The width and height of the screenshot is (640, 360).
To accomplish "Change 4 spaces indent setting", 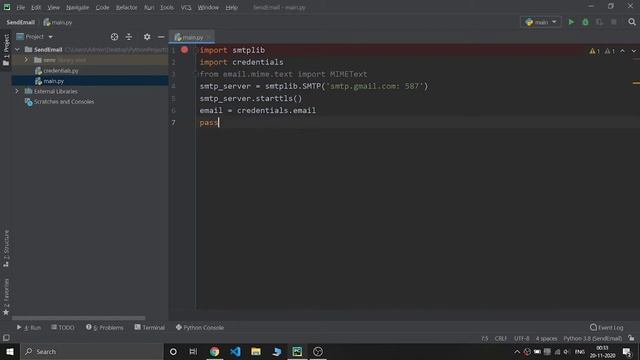I will coord(546,338).
